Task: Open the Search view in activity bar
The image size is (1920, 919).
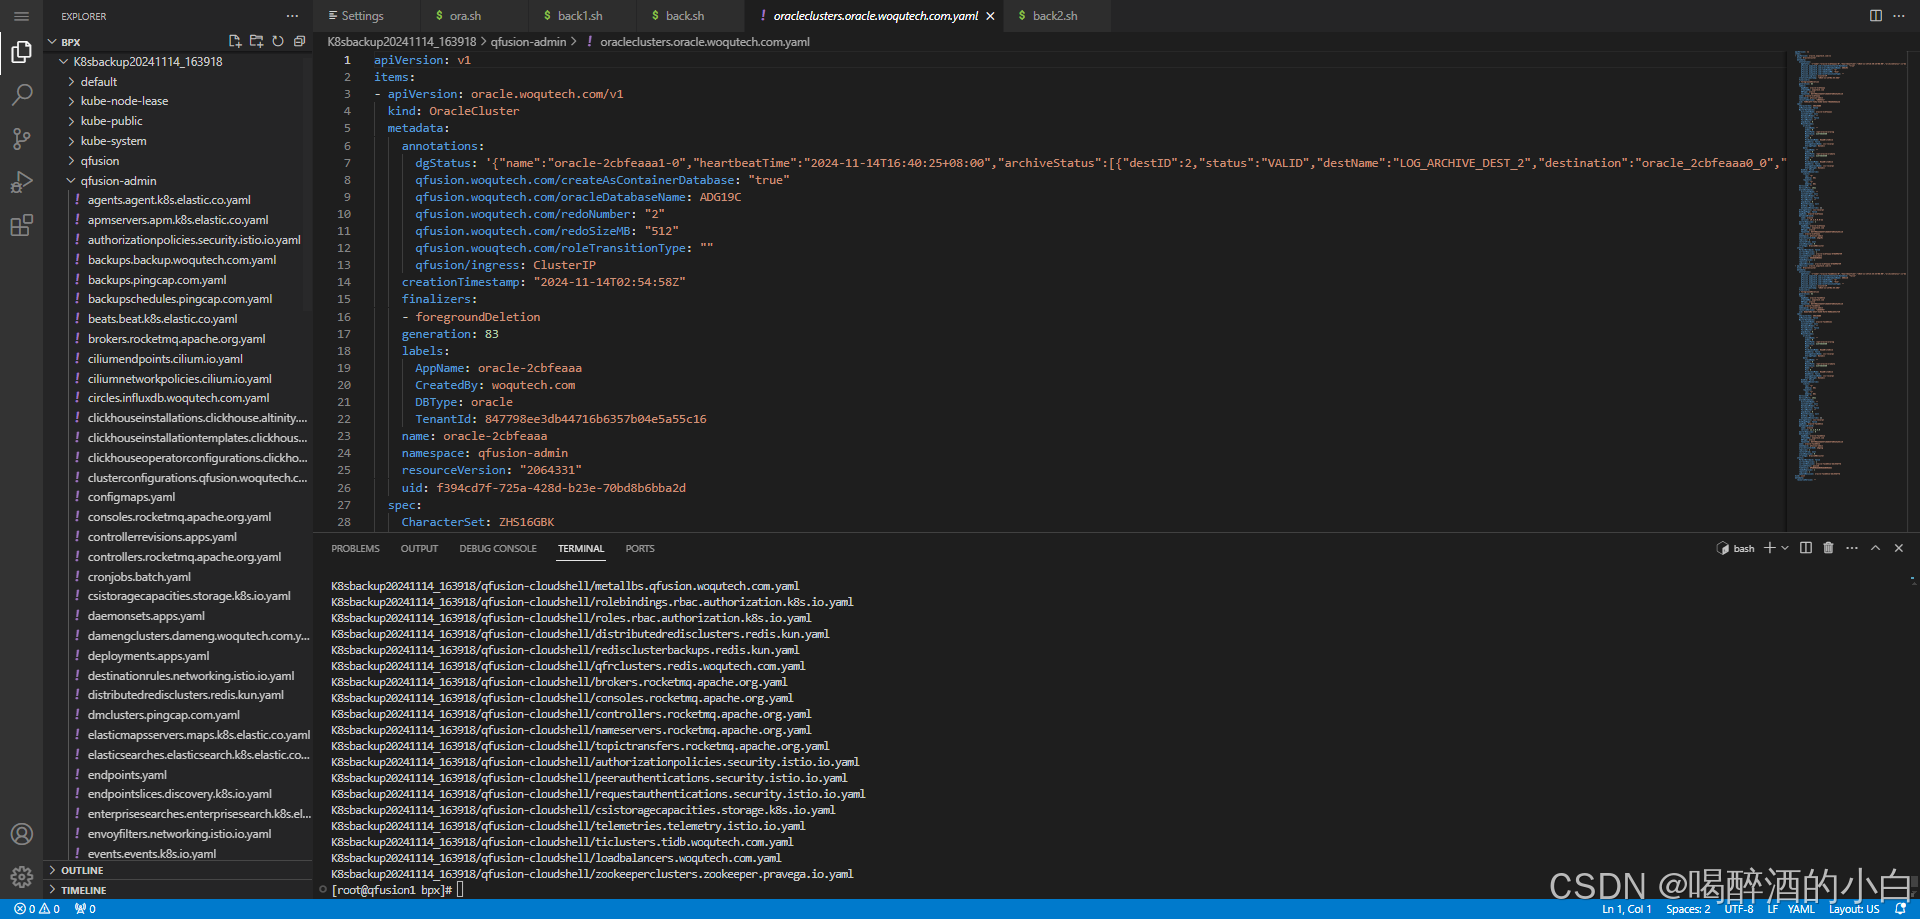Action: tap(21, 95)
